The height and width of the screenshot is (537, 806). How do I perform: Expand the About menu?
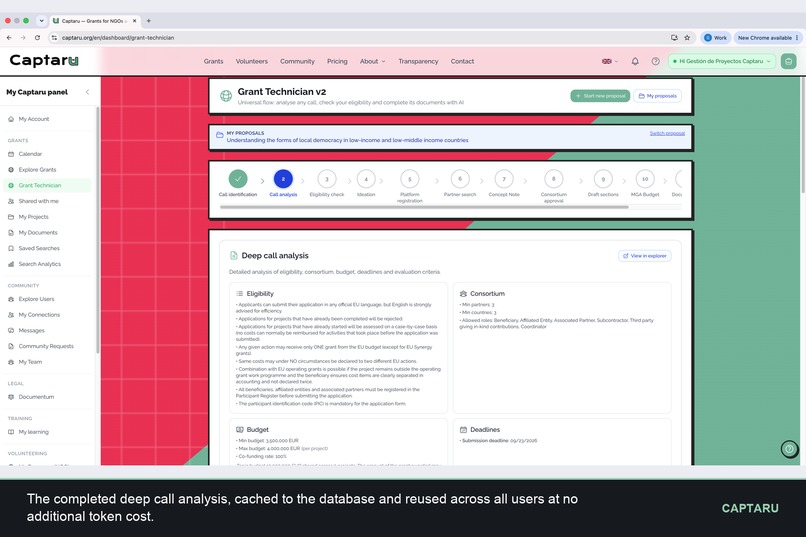(372, 61)
